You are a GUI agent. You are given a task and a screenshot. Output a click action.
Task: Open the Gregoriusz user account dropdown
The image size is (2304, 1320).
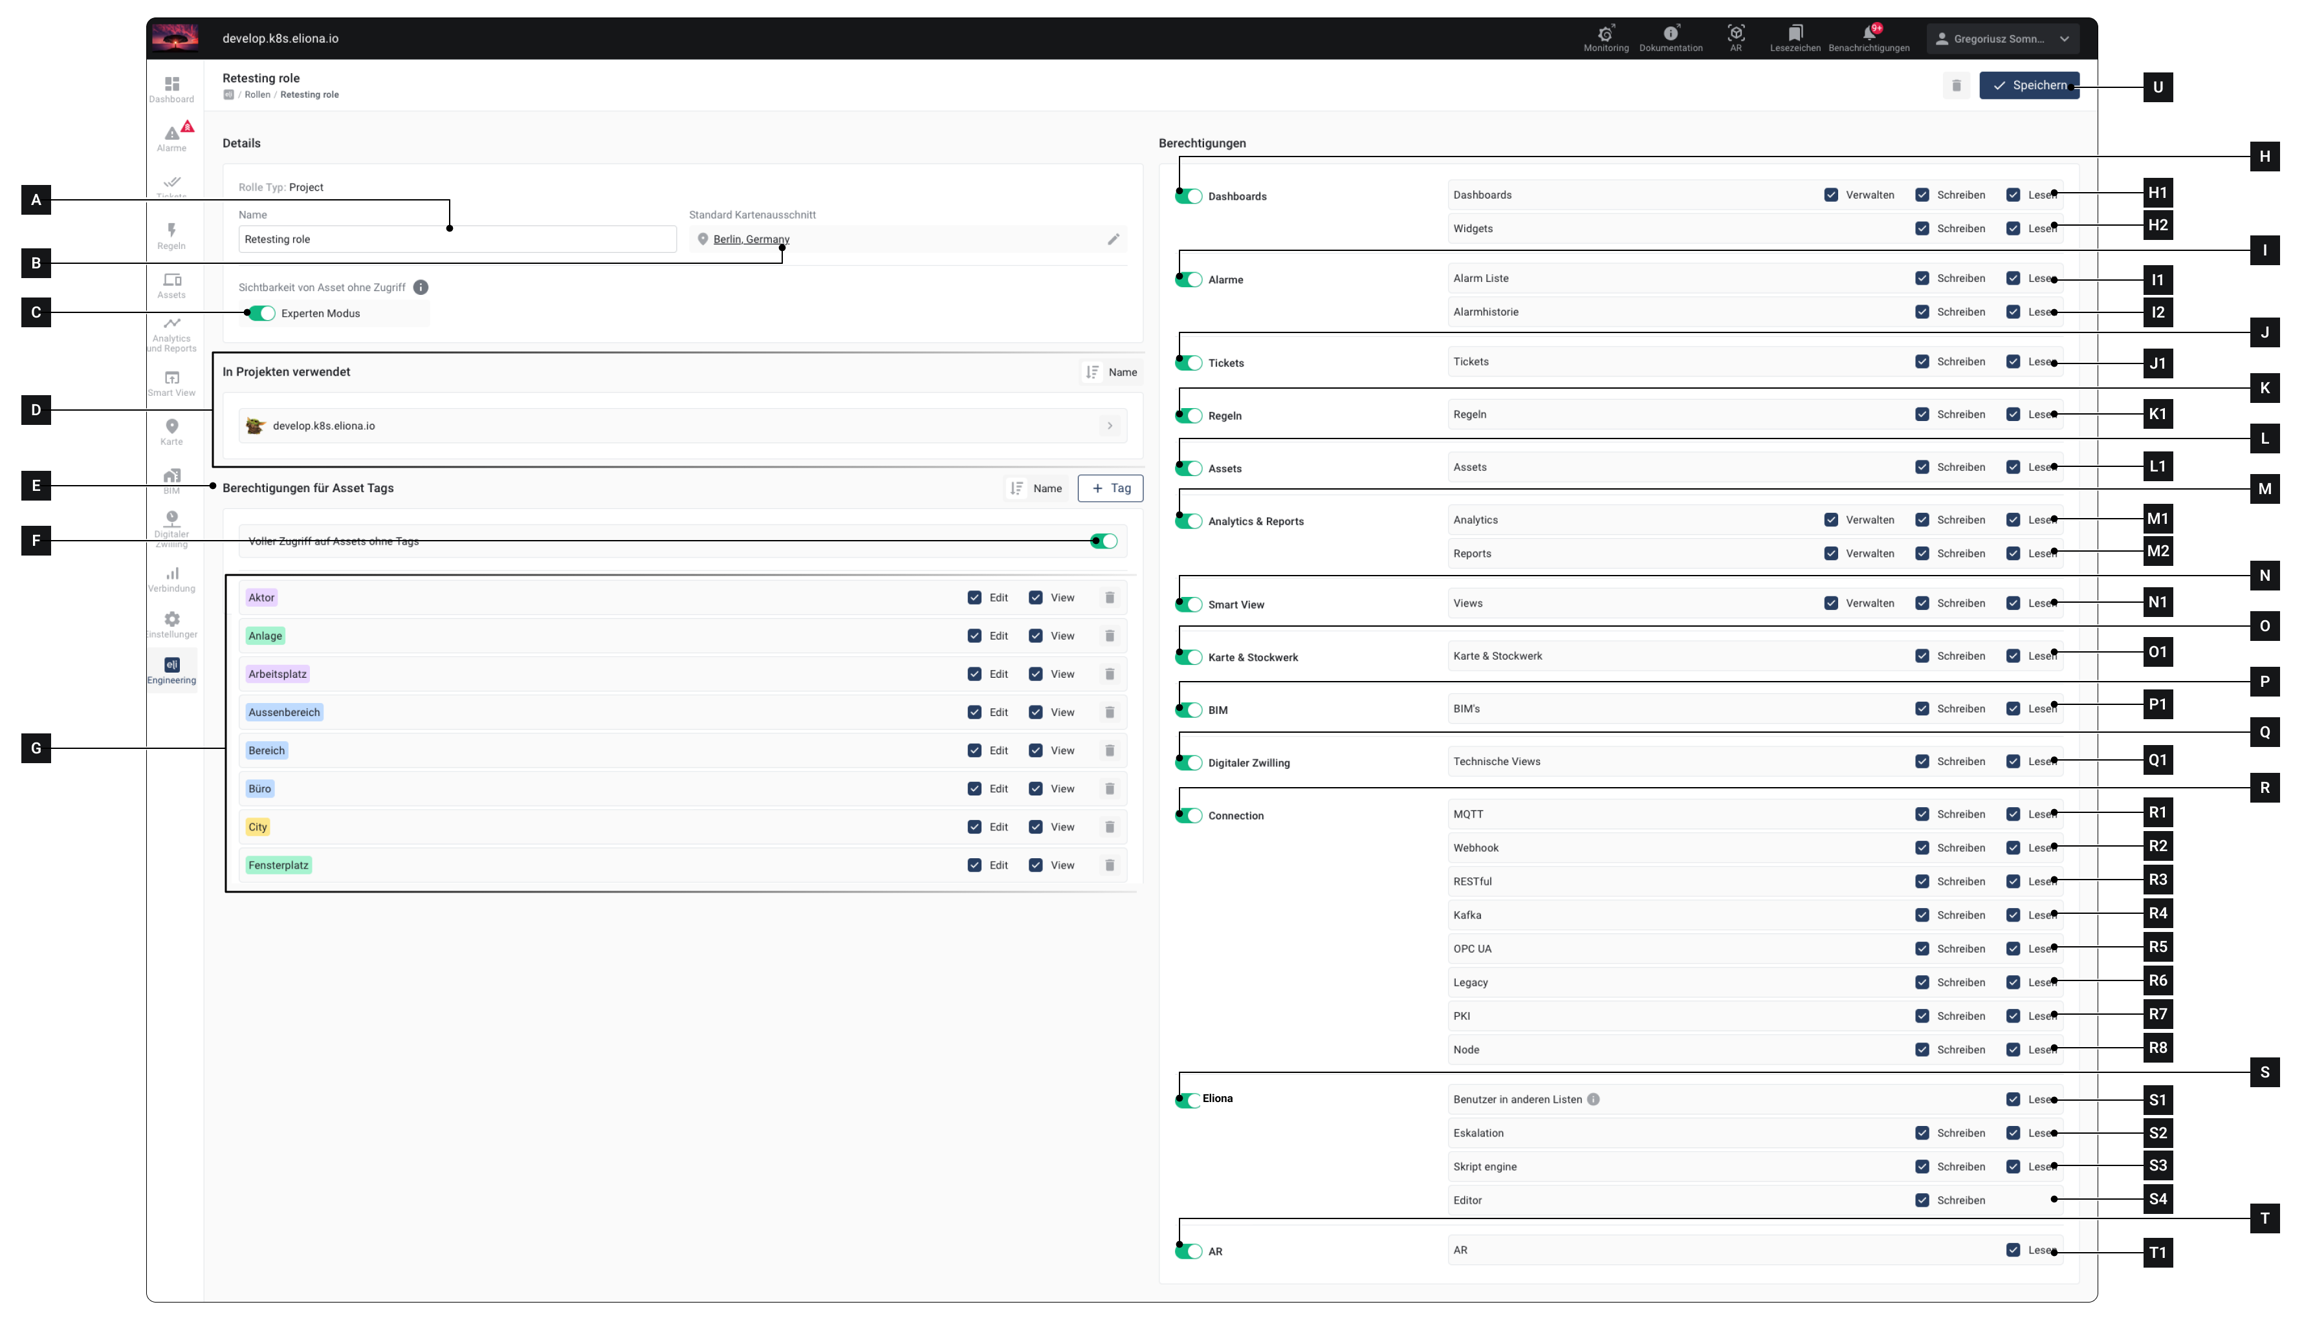[2003, 39]
